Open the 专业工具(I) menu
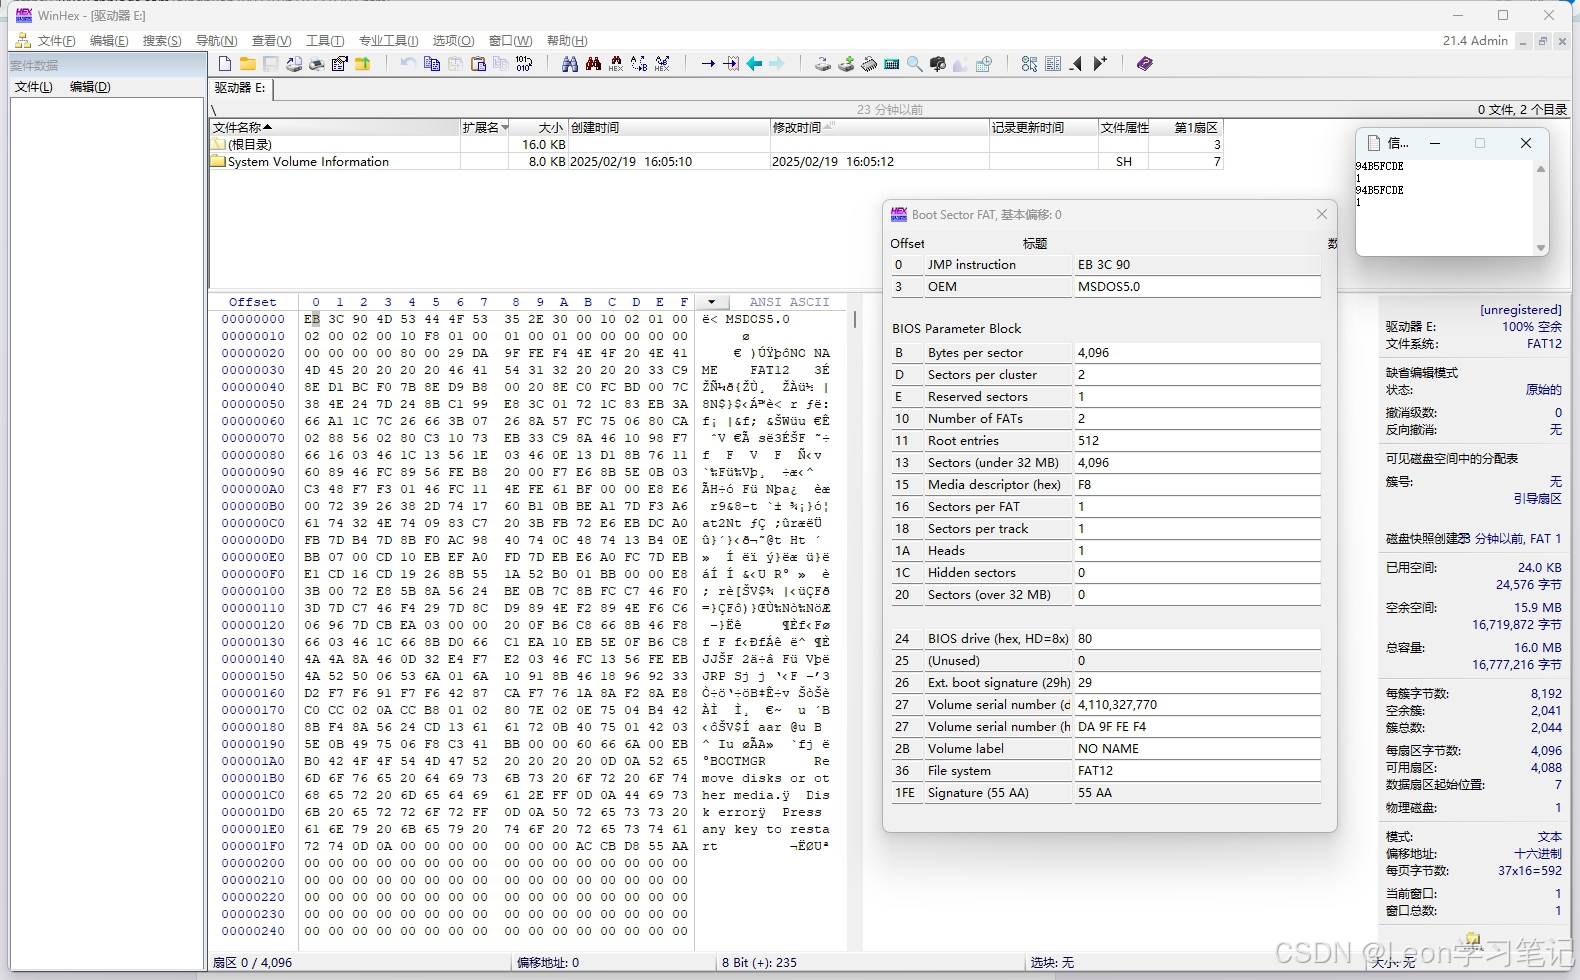 (389, 41)
